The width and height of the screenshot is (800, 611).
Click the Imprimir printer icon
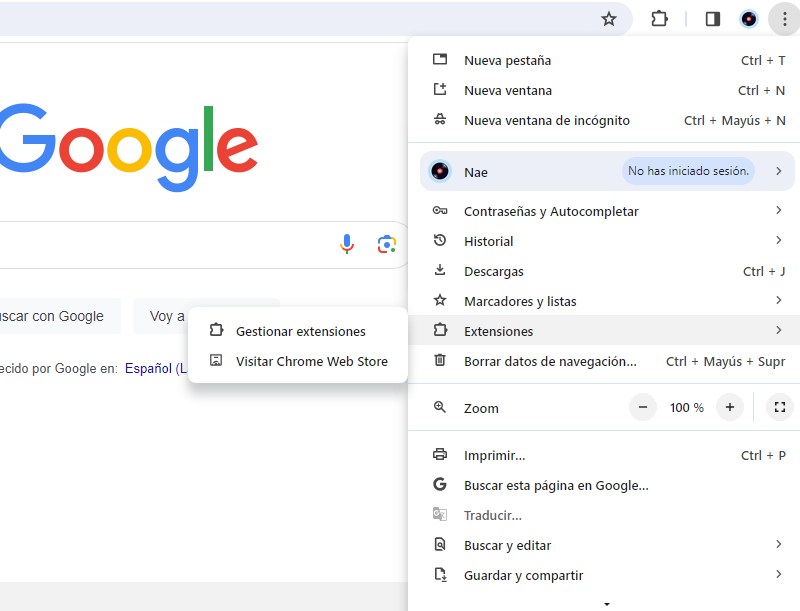click(440, 455)
